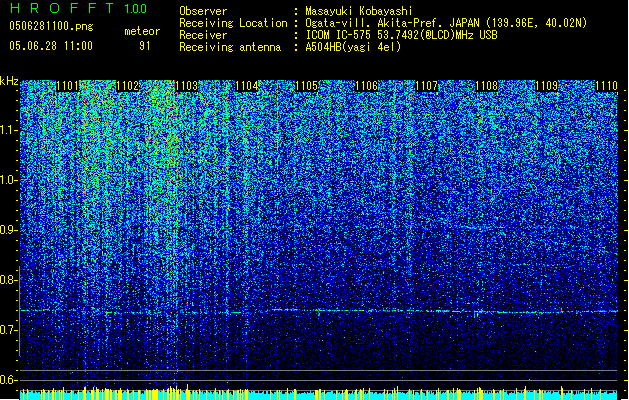
Task: Click the 1.0 kHz axis label
Action: tap(9, 180)
